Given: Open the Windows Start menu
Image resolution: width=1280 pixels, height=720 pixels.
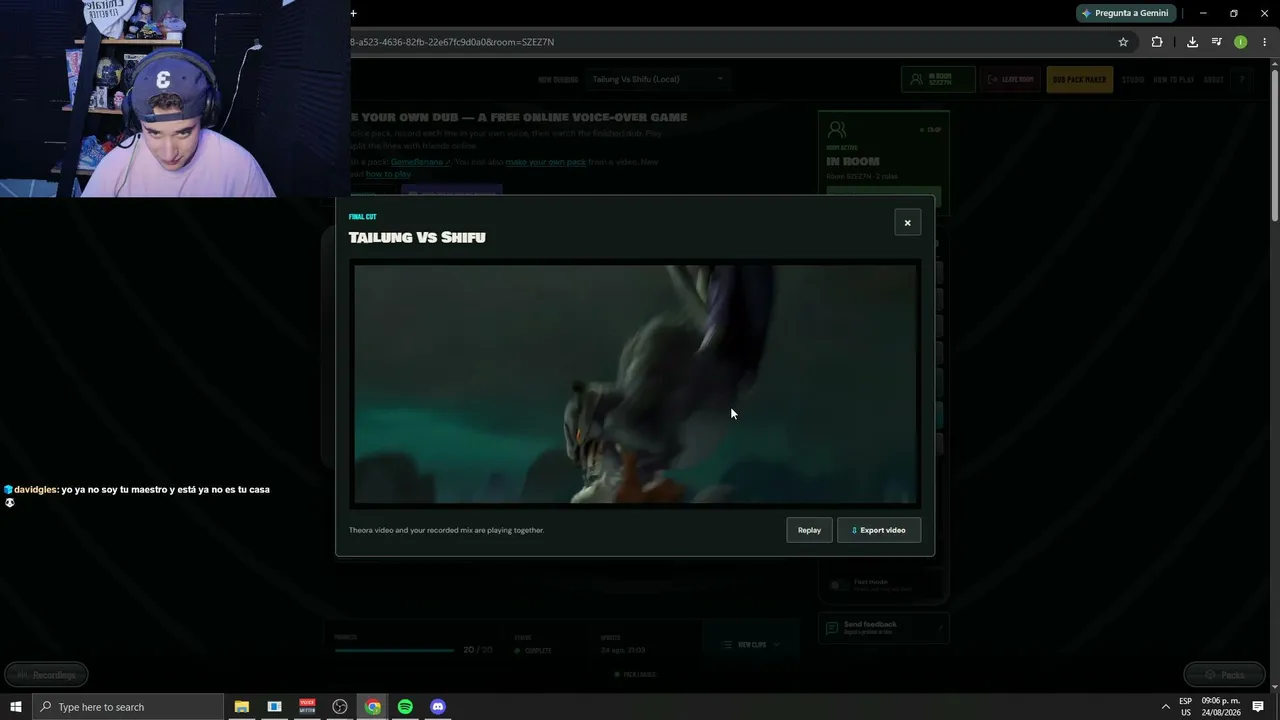Looking at the screenshot, I should (x=15, y=707).
